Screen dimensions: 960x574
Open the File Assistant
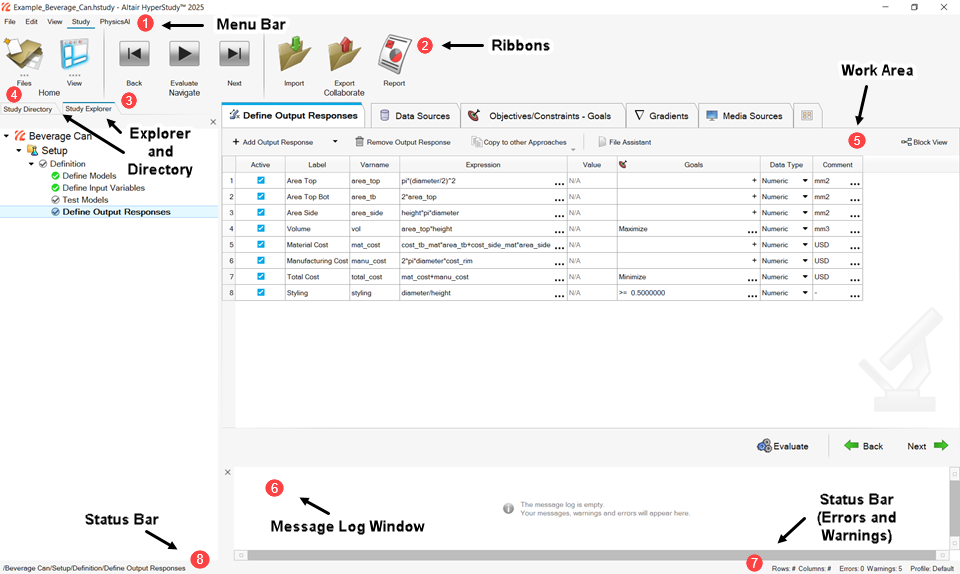coord(624,142)
